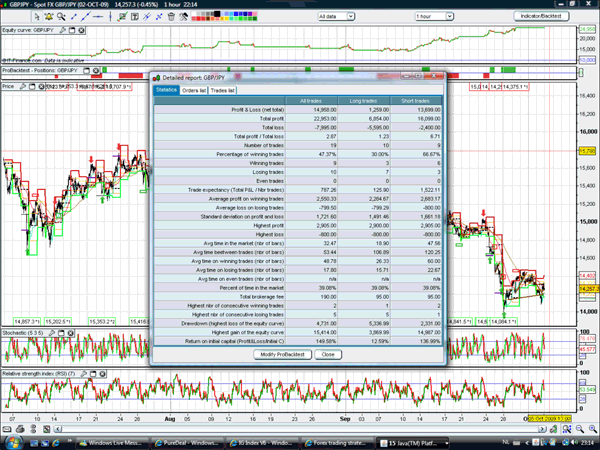
Task: Select the horizontal line tool
Action: coord(98,16)
